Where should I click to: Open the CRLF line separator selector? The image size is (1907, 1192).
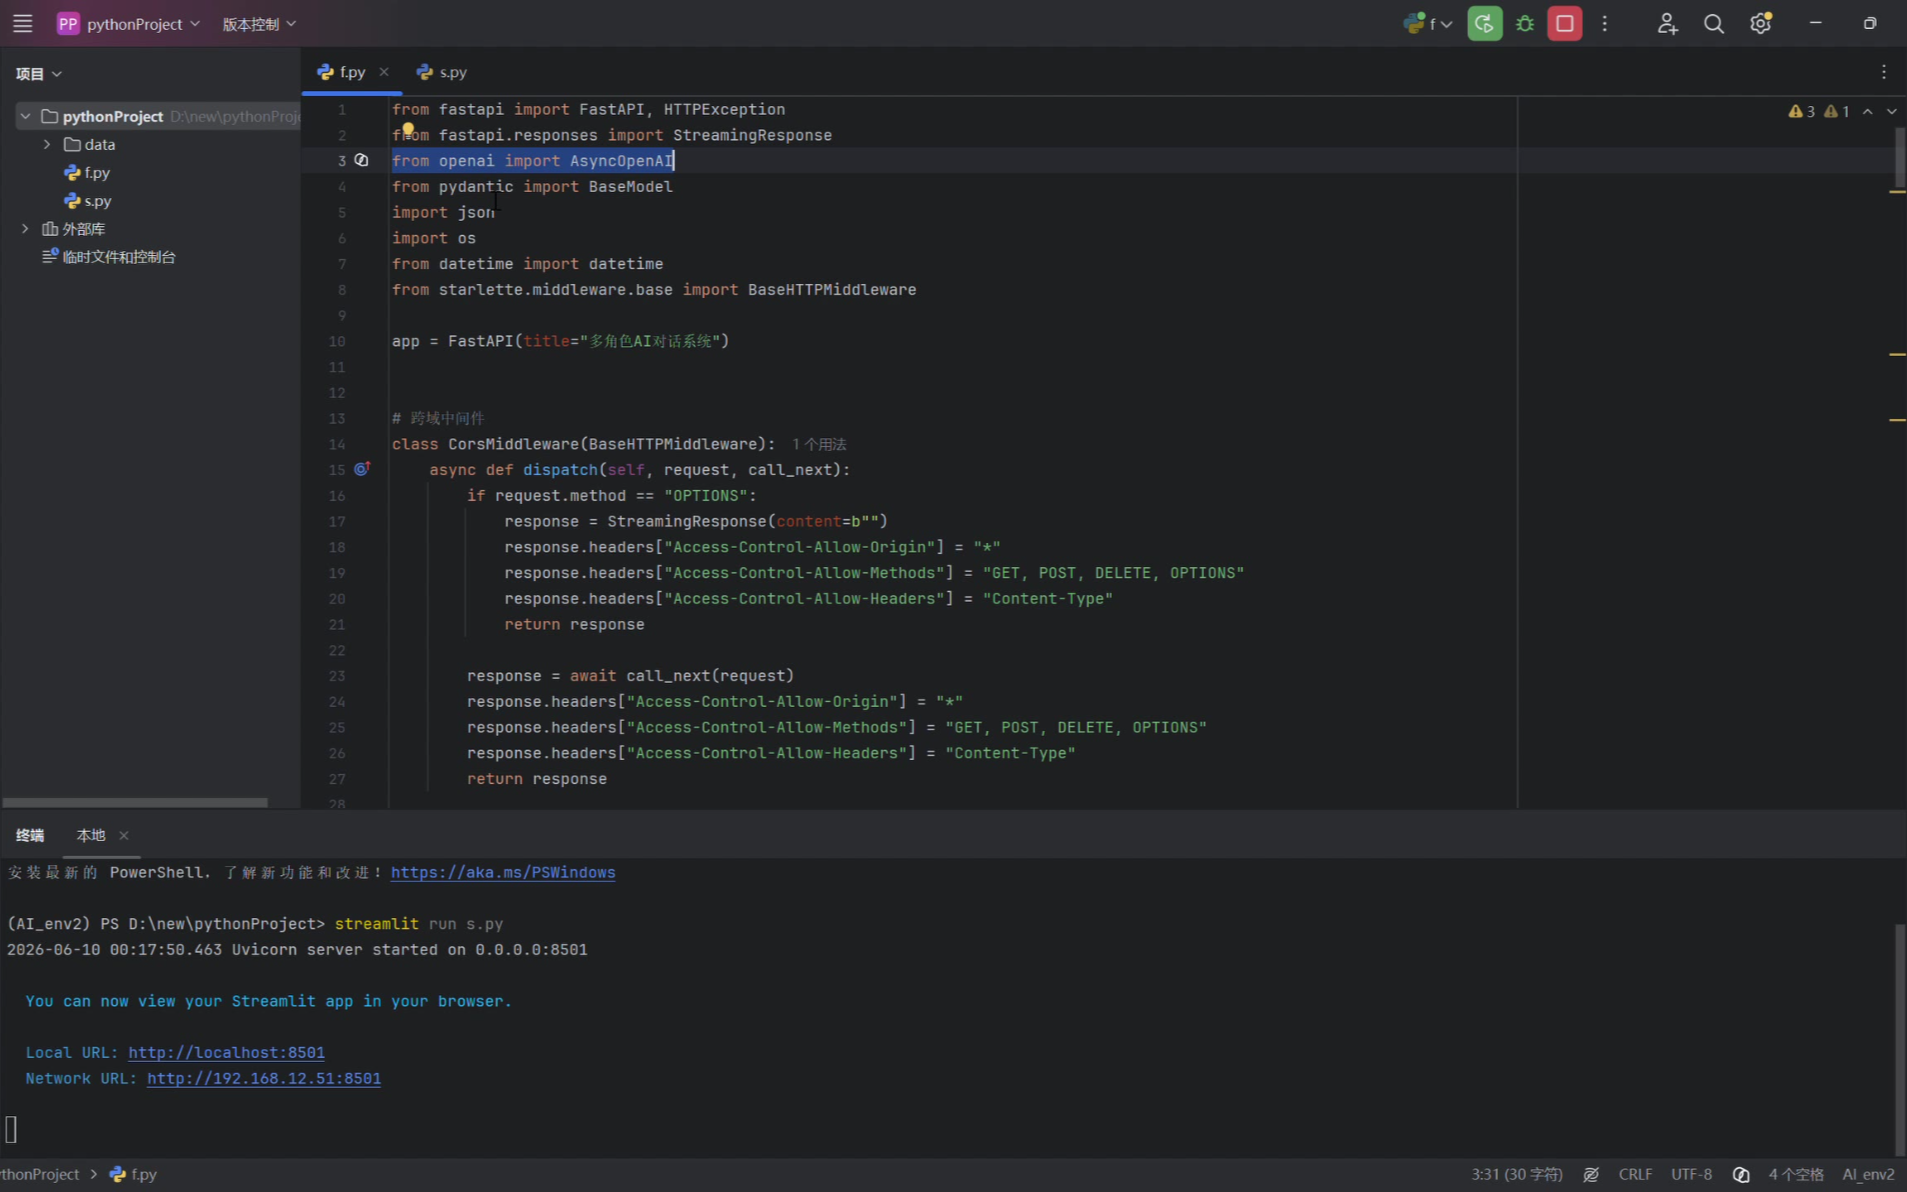[x=1635, y=1174]
